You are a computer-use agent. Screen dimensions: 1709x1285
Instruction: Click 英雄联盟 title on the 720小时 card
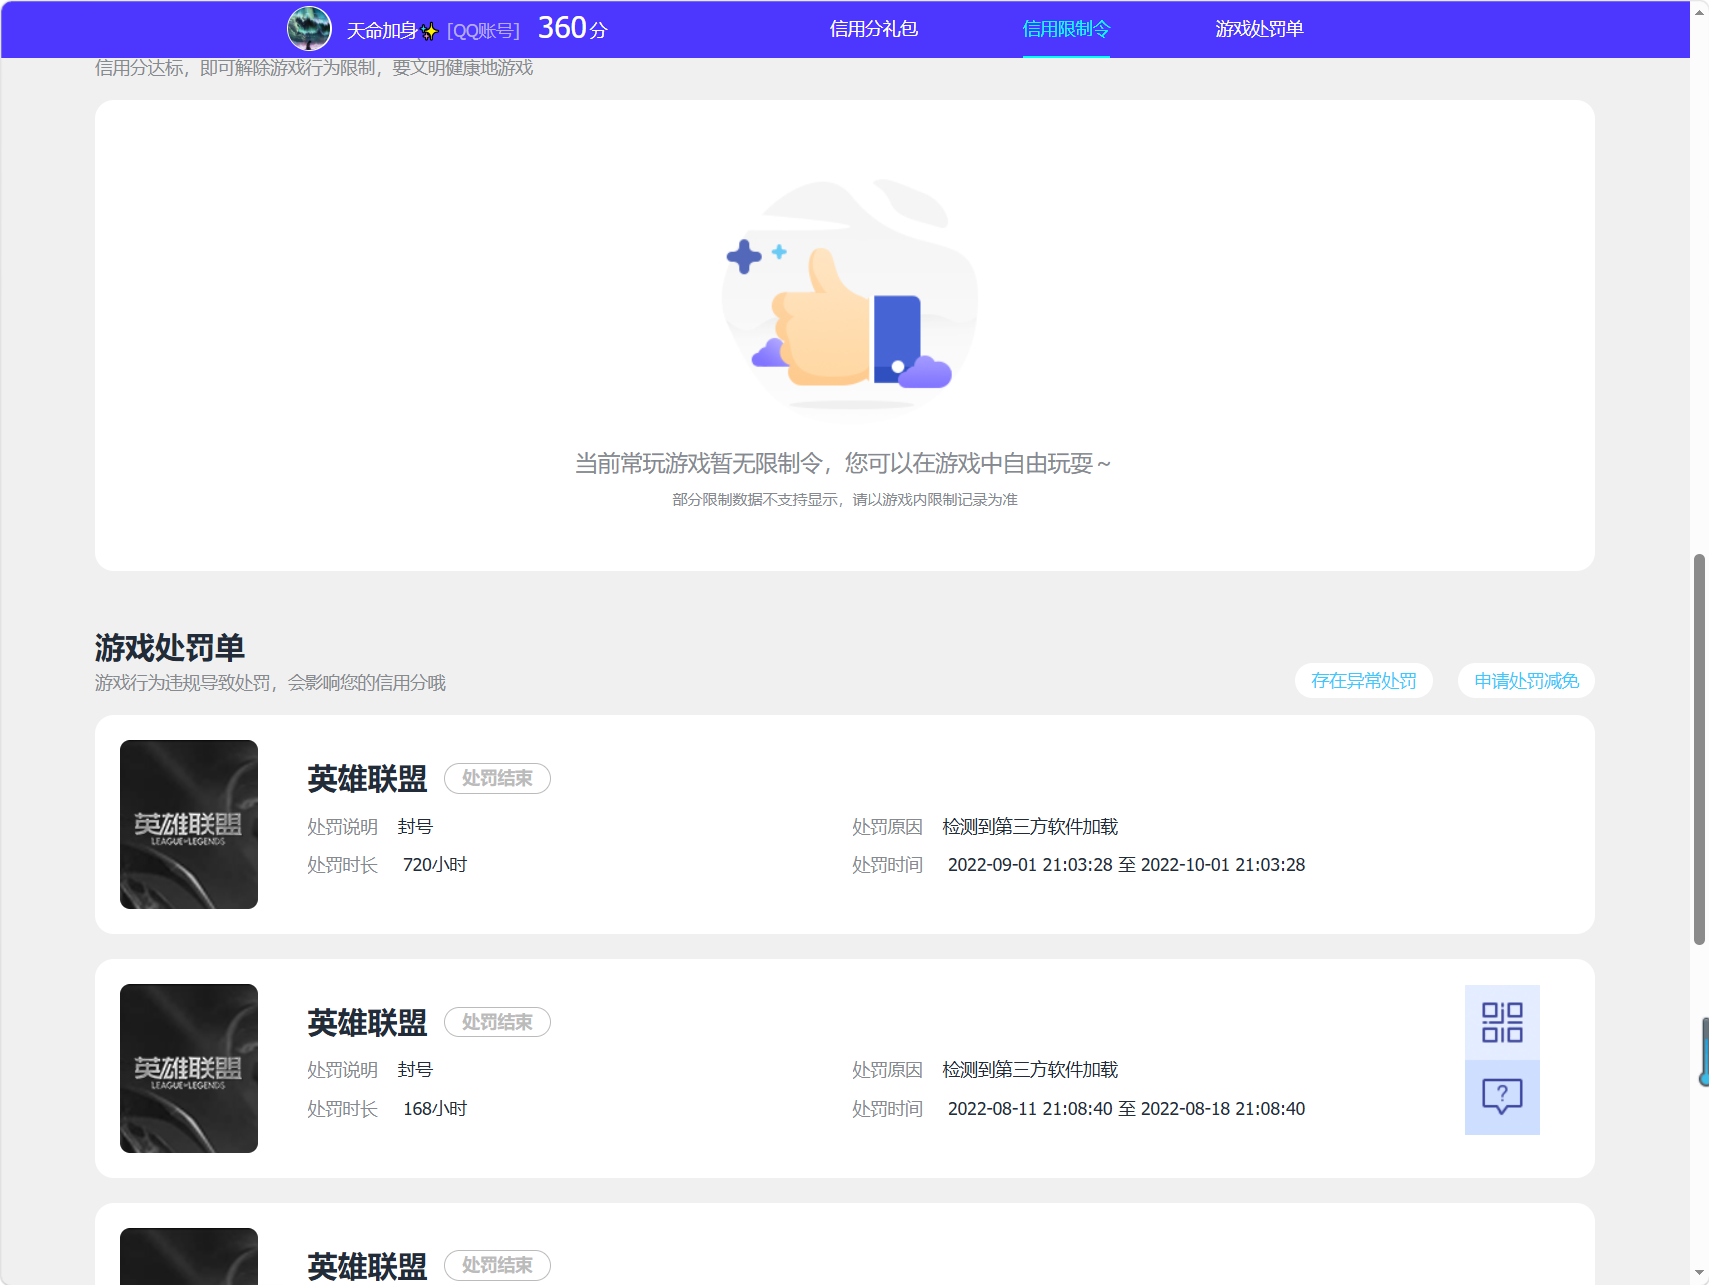(x=367, y=779)
